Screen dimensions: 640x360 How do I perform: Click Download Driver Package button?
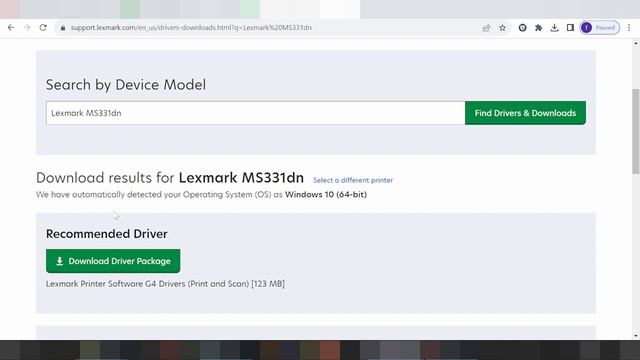(x=113, y=261)
